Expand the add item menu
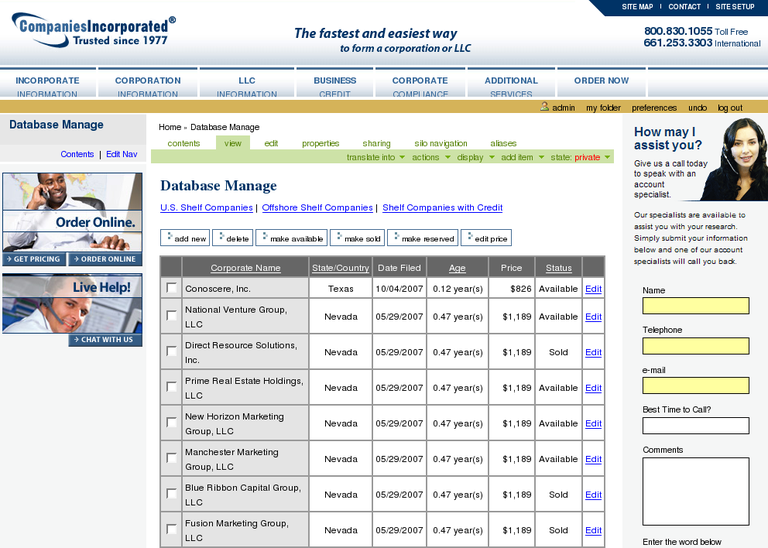768x548 pixels. coord(523,157)
